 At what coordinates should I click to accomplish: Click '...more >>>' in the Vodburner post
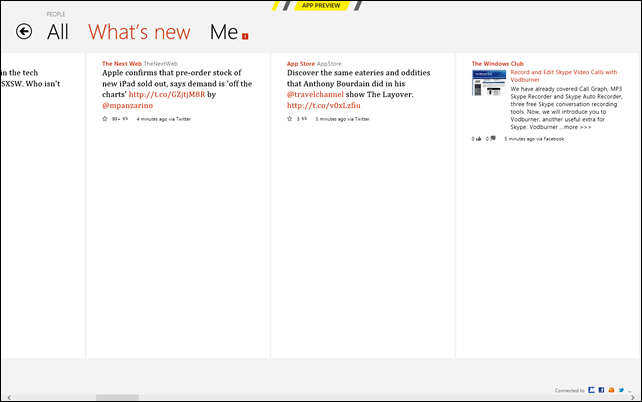(575, 127)
